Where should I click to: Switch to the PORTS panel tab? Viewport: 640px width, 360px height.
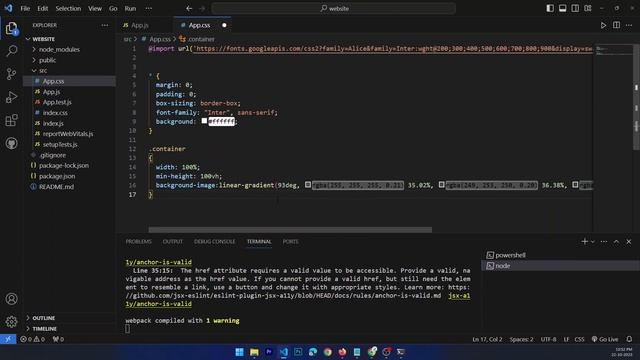291,242
